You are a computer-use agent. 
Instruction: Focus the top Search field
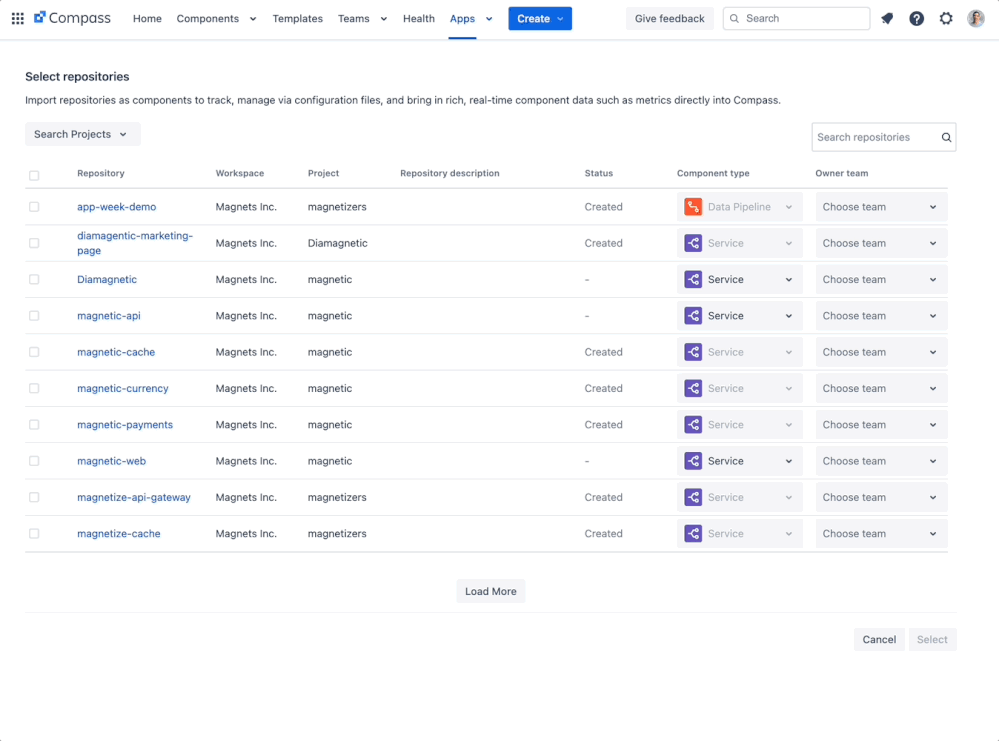coord(796,18)
